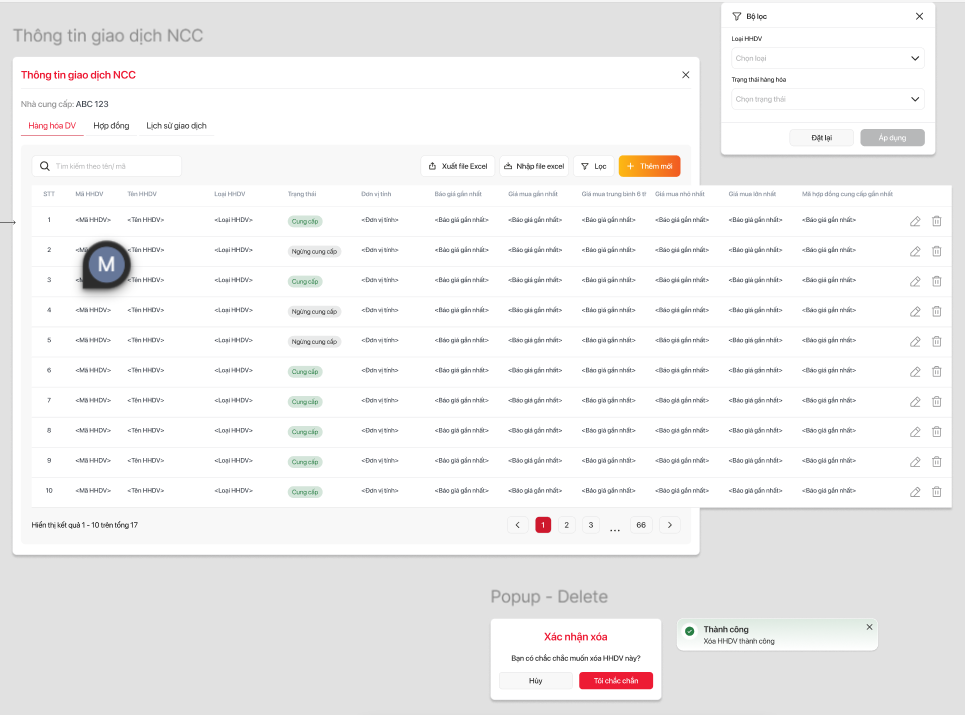Switch to the Hợp đồng tab
This screenshot has width=965, height=715.
(x=111, y=126)
